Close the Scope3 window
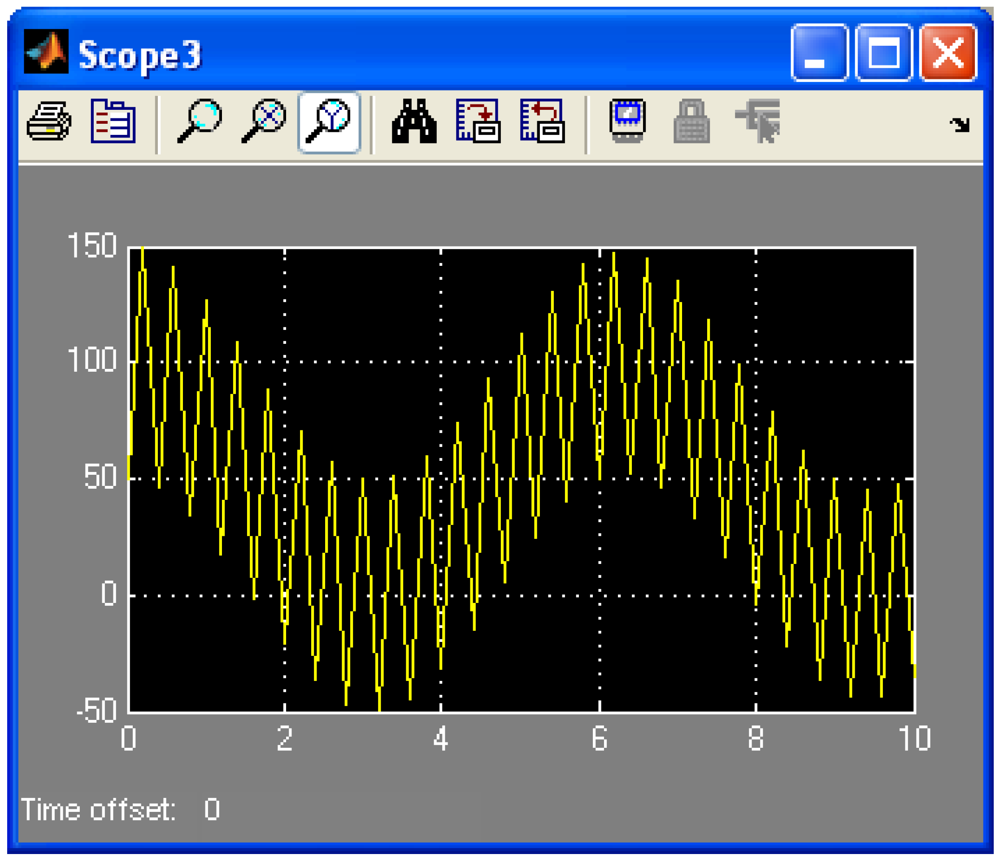1000x863 pixels. tap(947, 54)
